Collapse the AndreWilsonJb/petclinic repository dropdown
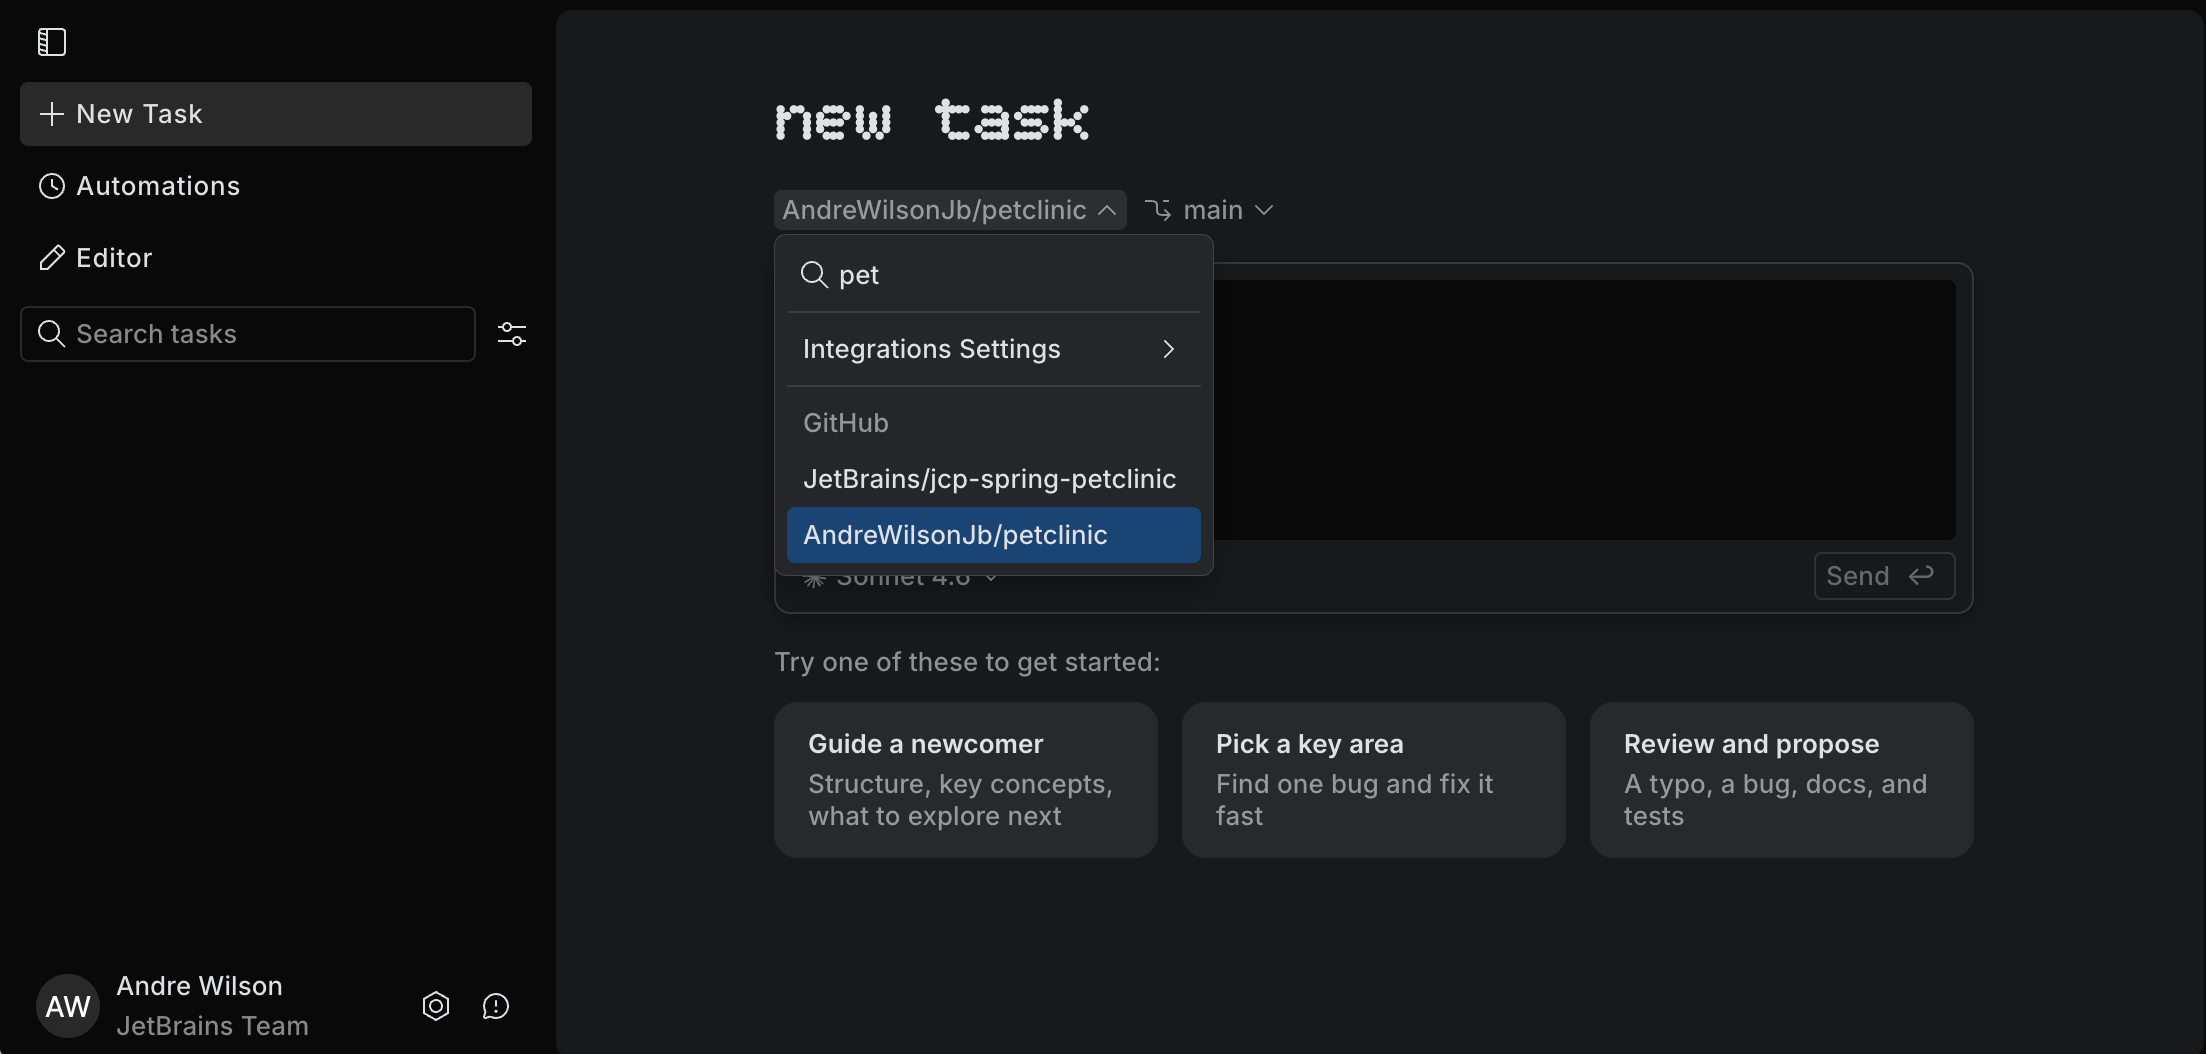Viewport: 2206px width, 1054px height. click(950, 210)
